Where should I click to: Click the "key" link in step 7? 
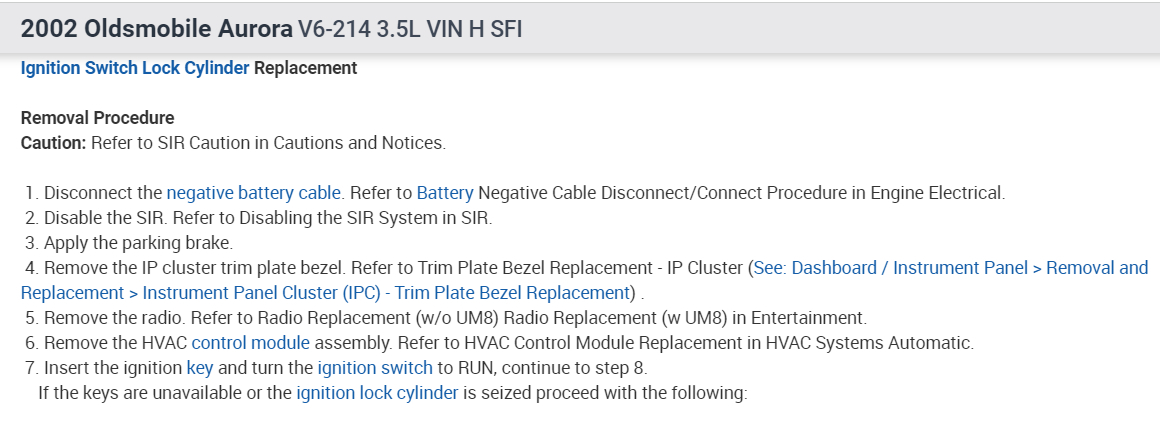[x=200, y=368]
